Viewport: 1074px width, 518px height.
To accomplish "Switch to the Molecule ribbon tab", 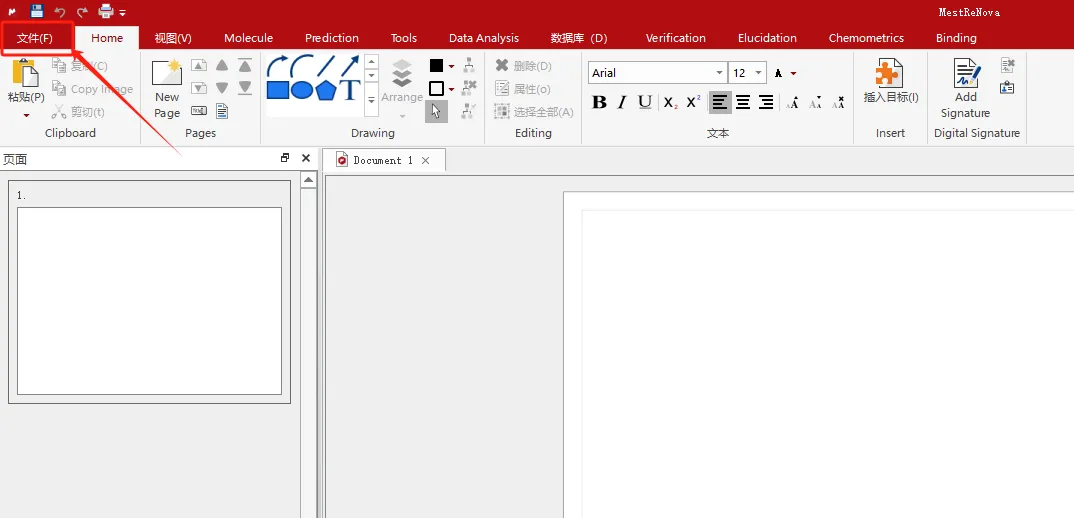I will pyautogui.click(x=248, y=38).
